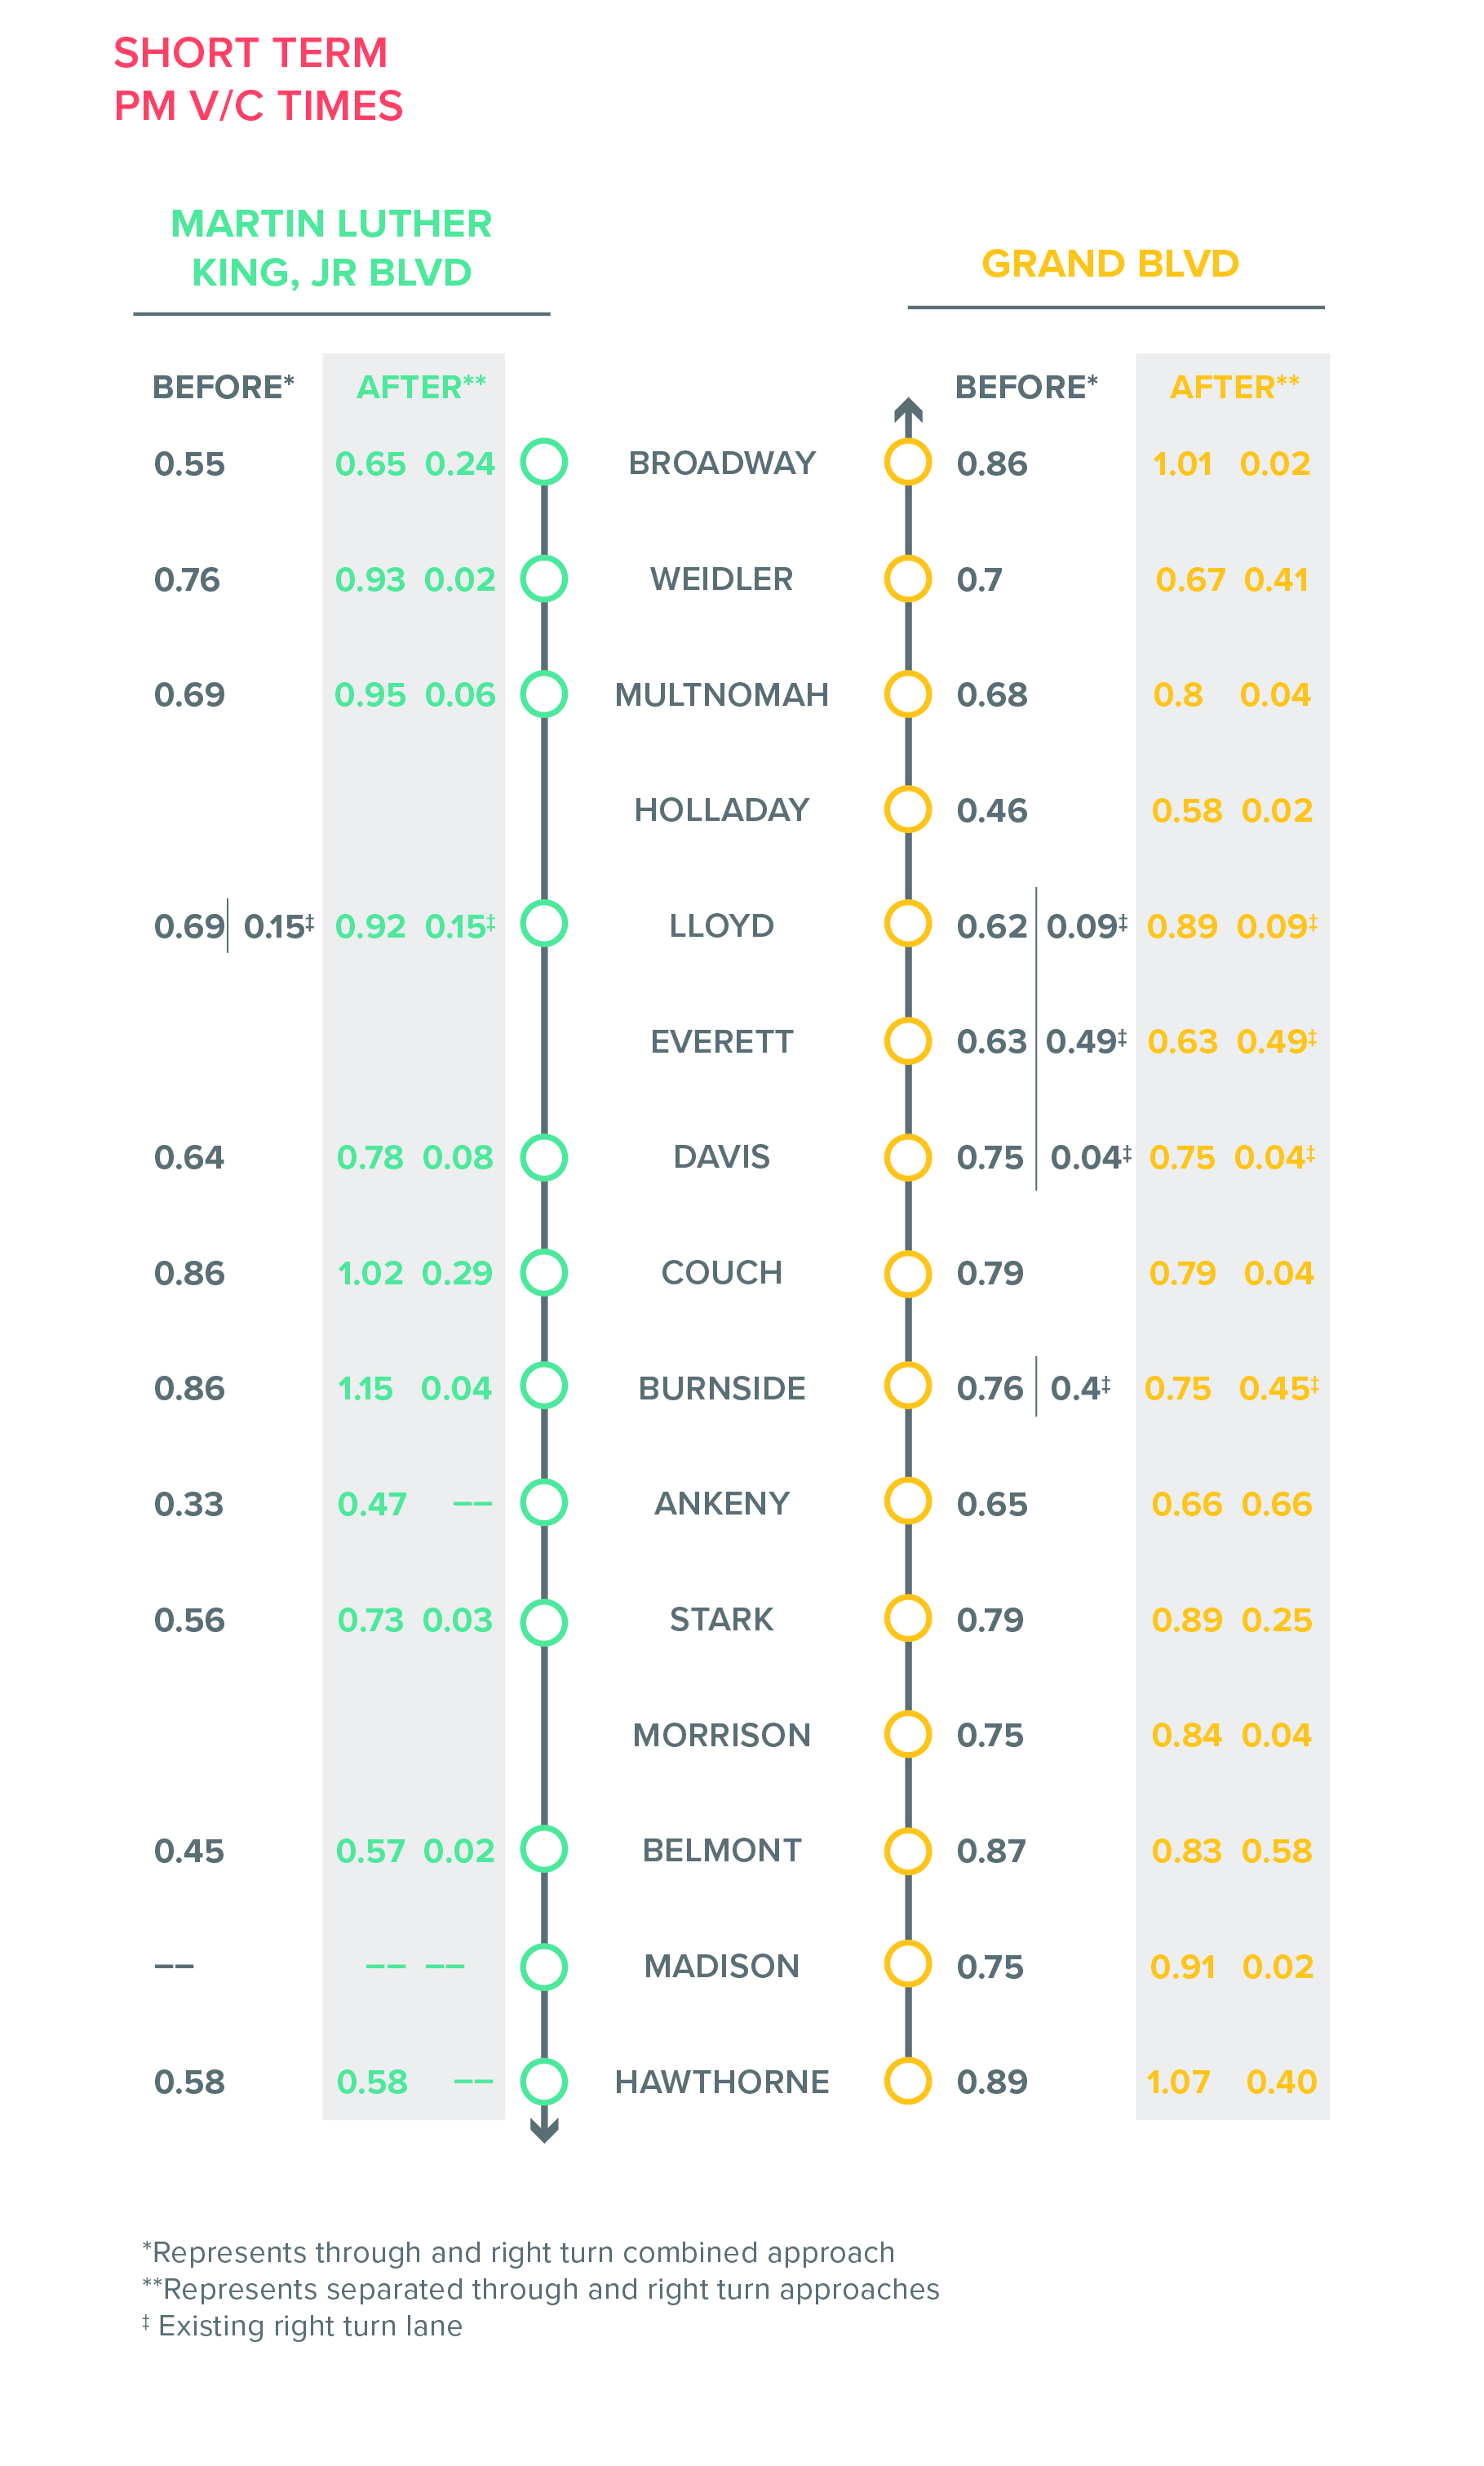Select the green circle marker at Lloyd
The image size is (1484, 2466).
[544, 924]
